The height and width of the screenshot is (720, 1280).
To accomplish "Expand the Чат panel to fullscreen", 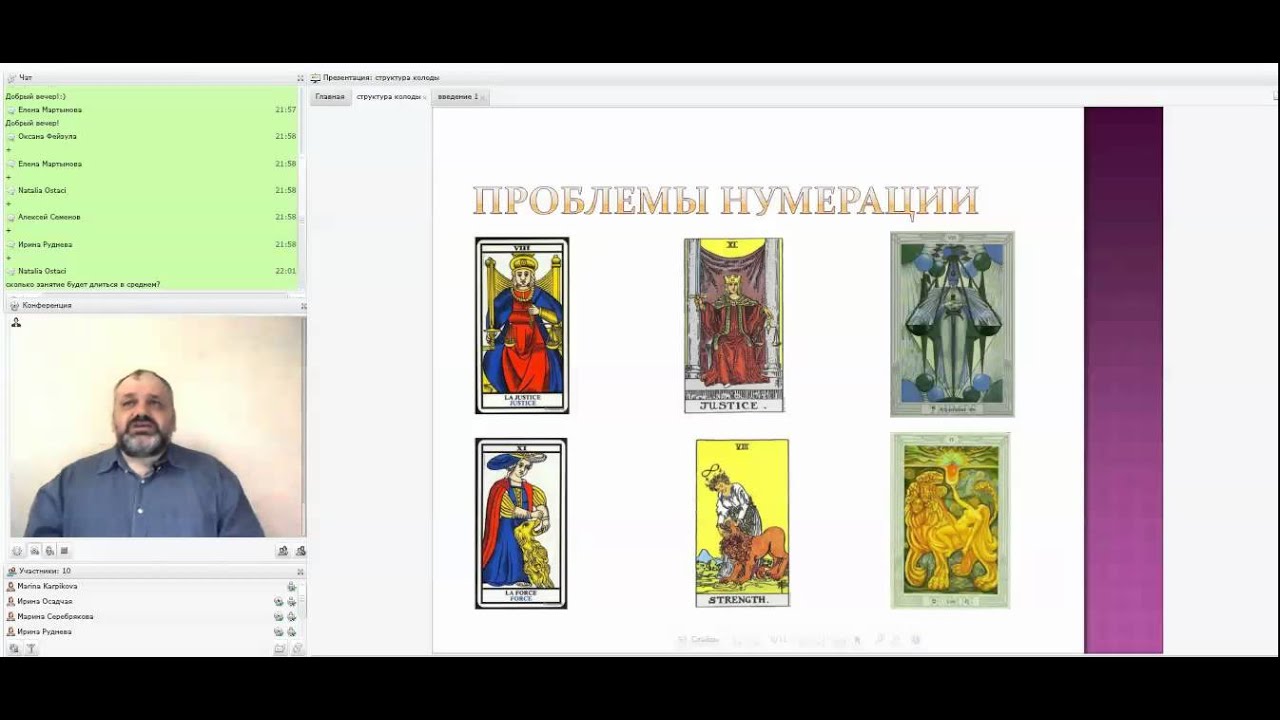I will (300, 78).
